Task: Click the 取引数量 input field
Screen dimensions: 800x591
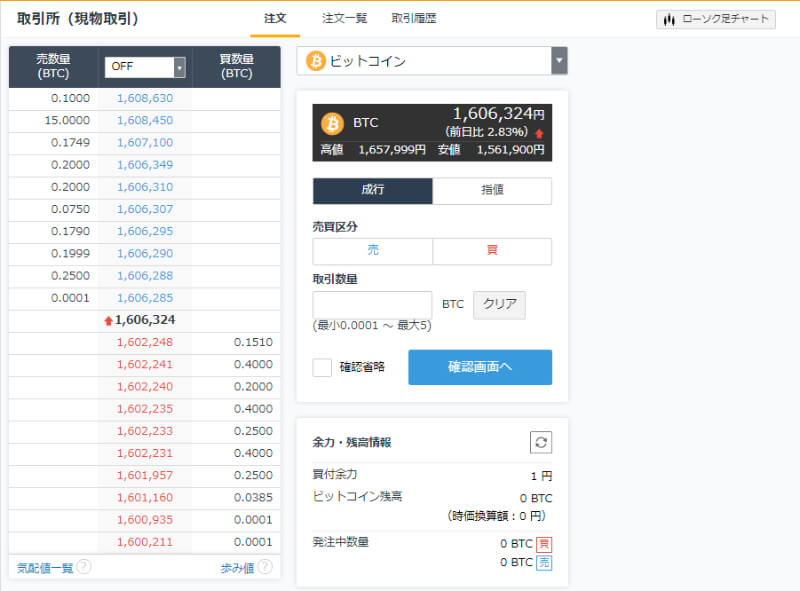Action: (x=372, y=305)
